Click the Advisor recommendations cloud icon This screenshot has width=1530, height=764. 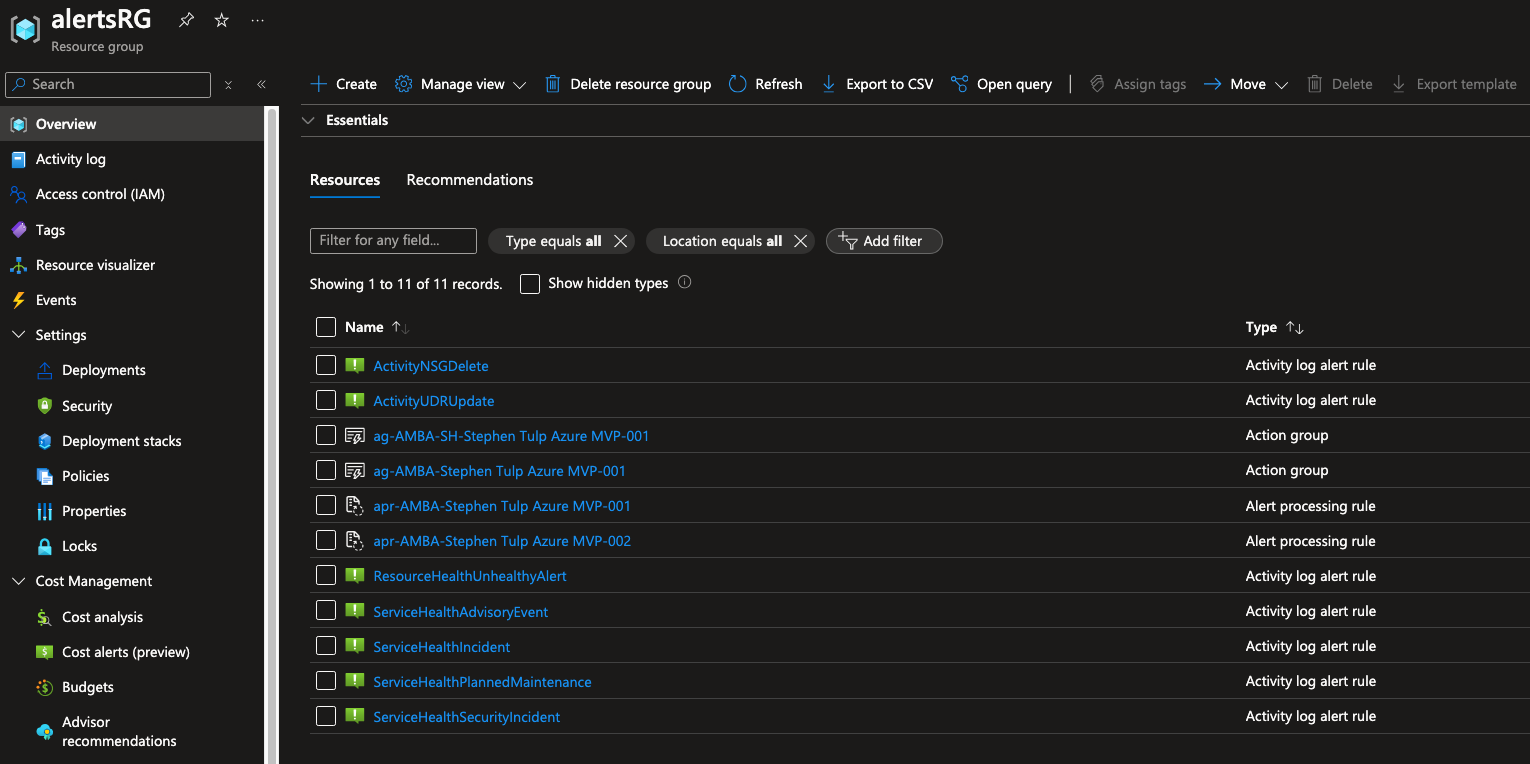[44, 732]
